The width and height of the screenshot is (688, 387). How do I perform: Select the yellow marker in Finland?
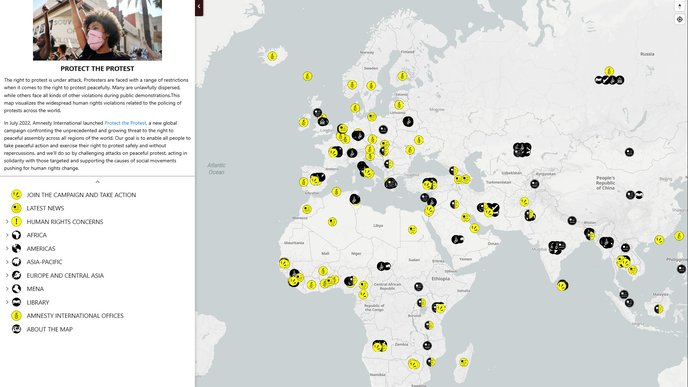402,76
